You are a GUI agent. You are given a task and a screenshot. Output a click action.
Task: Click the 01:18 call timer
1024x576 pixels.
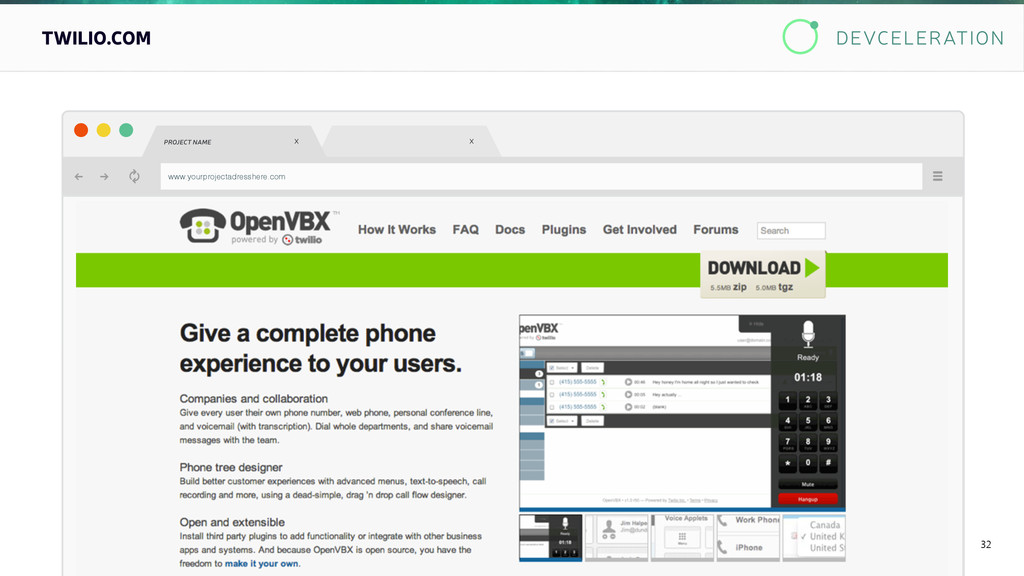(808, 377)
